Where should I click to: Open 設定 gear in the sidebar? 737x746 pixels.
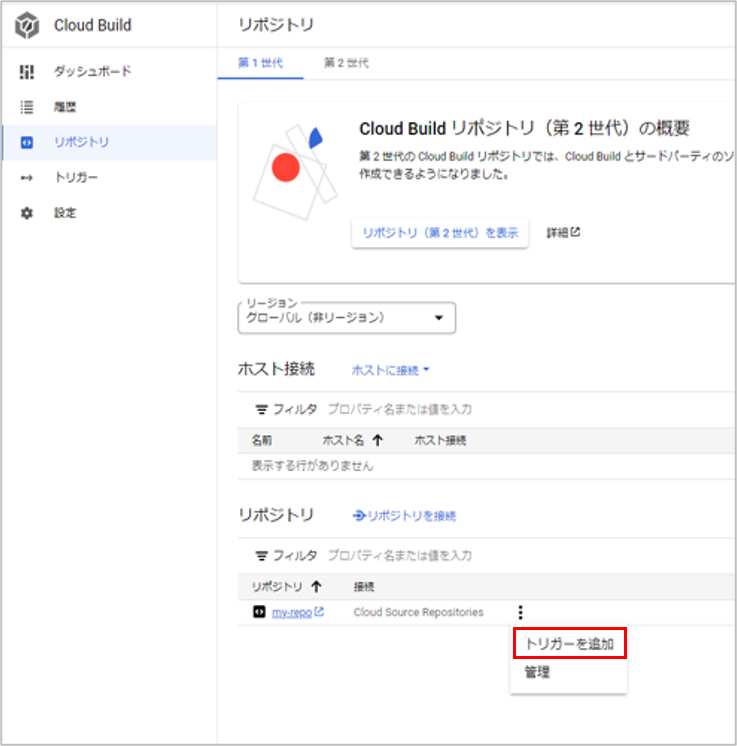[x=65, y=213]
